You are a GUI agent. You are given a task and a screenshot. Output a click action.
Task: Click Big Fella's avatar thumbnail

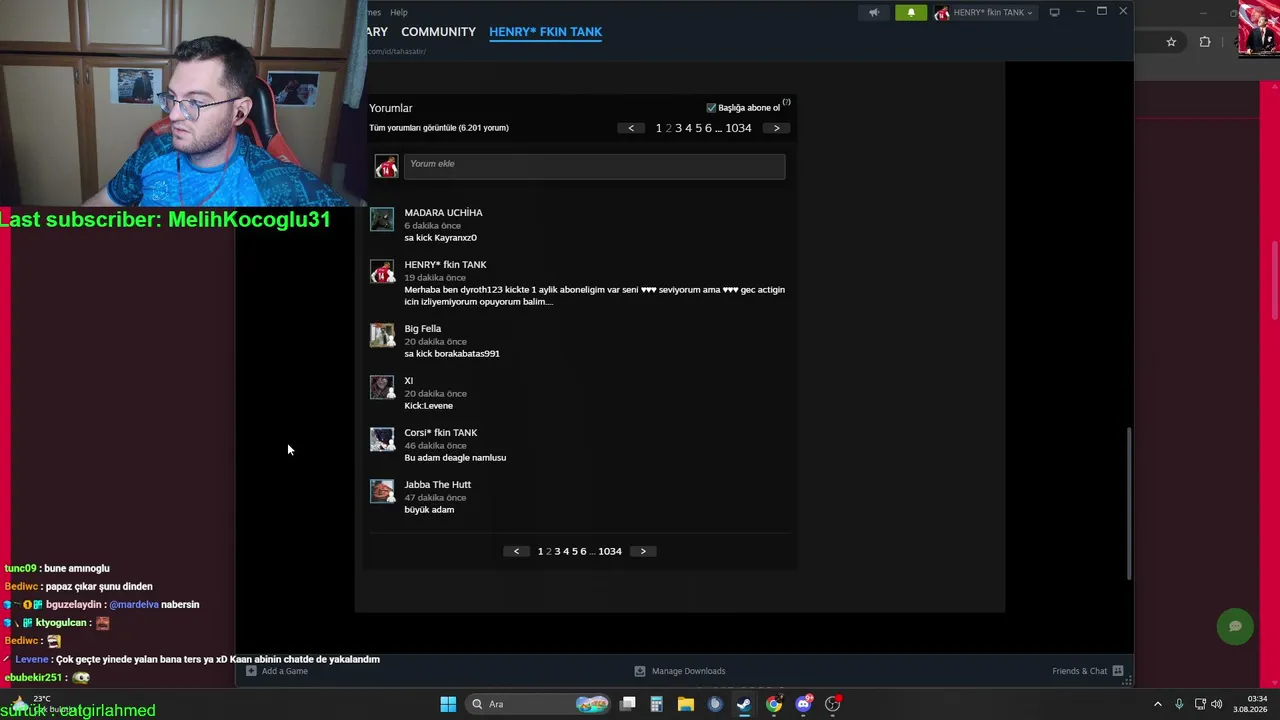(x=382, y=335)
